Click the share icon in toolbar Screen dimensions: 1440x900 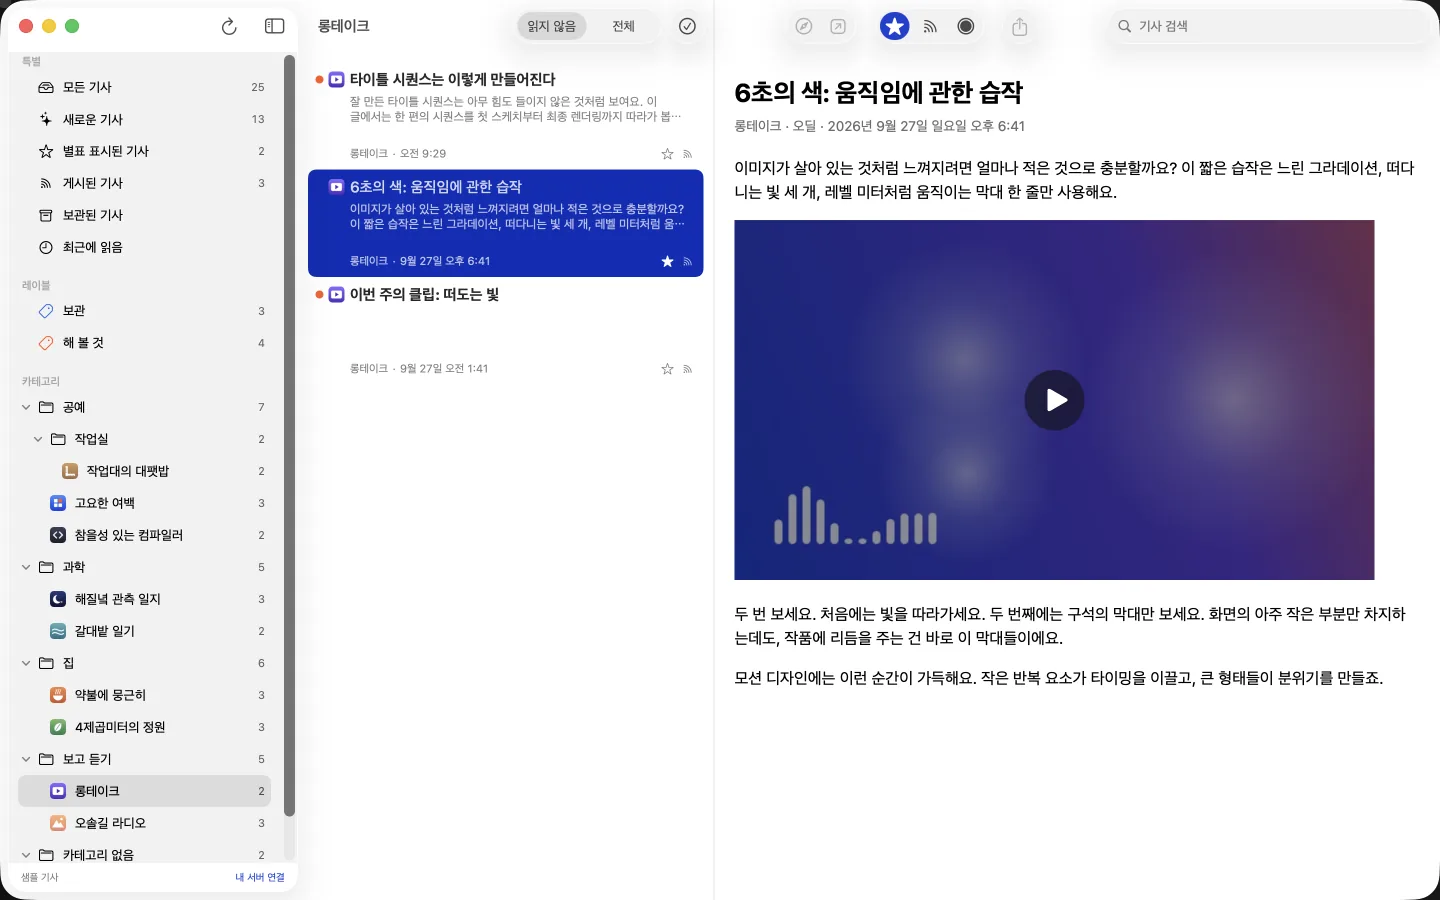(x=1019, y=27)
